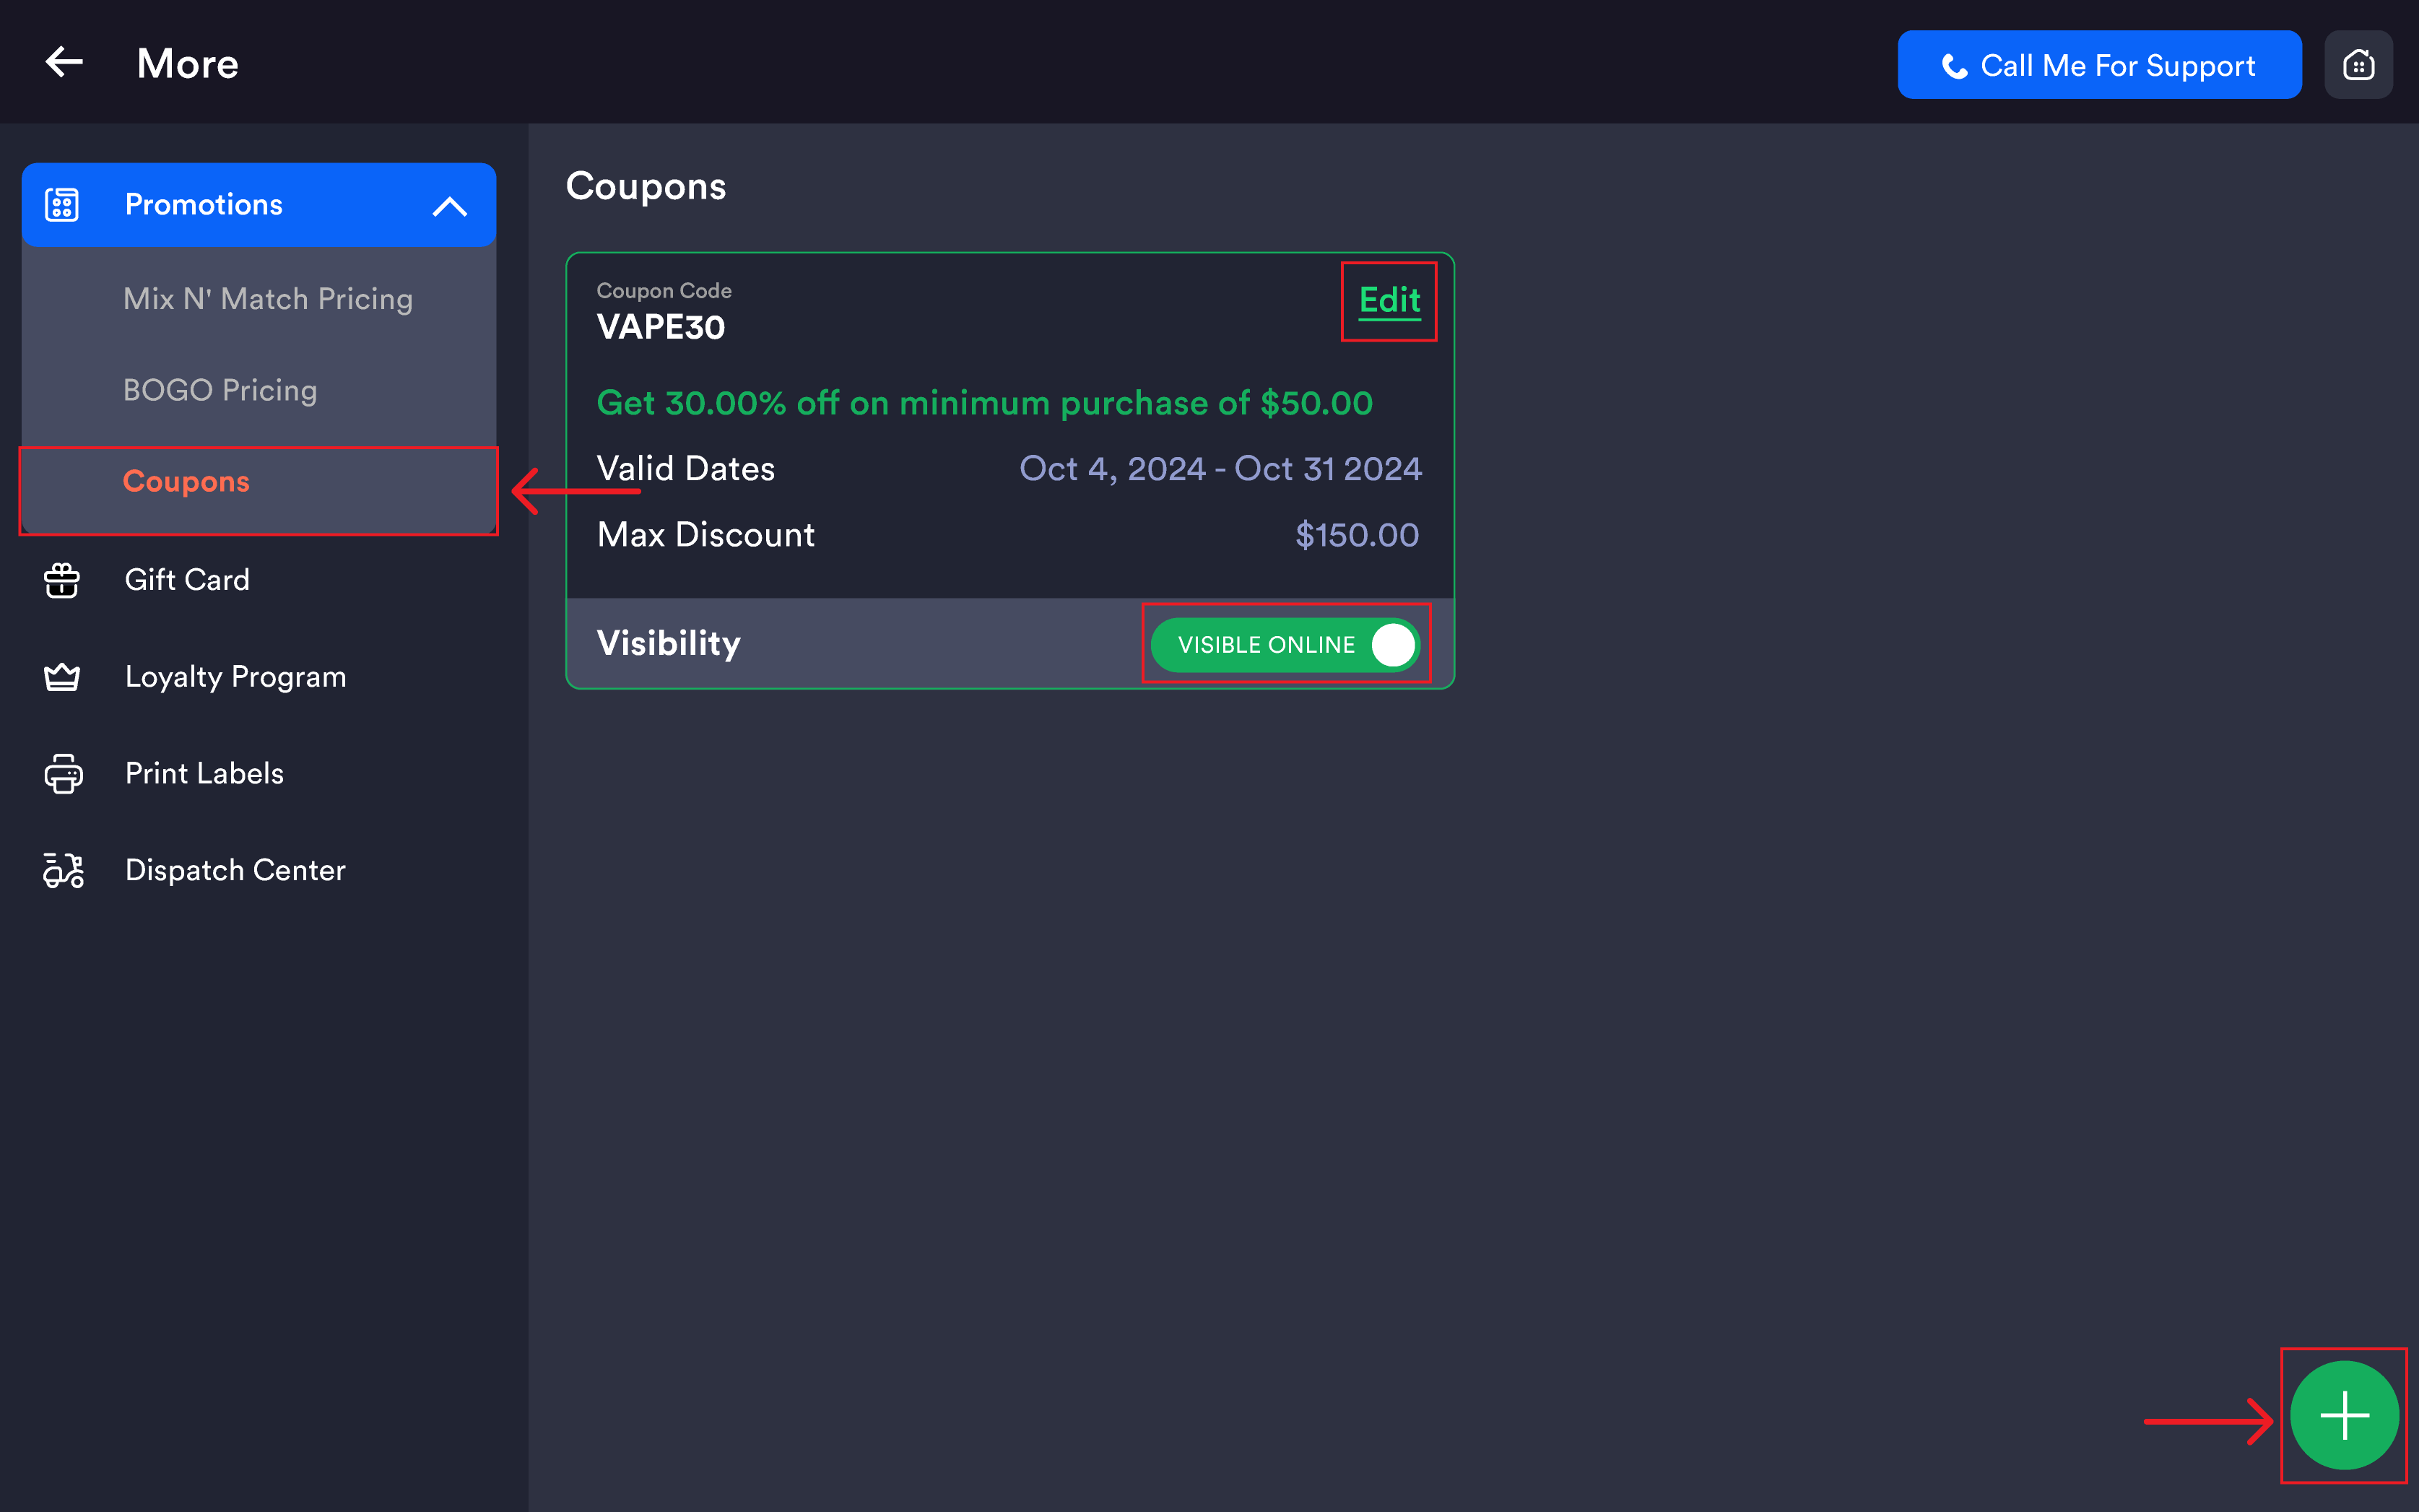Go to Print Labels
This screenshot has width=2419, height=1512.
204,773
